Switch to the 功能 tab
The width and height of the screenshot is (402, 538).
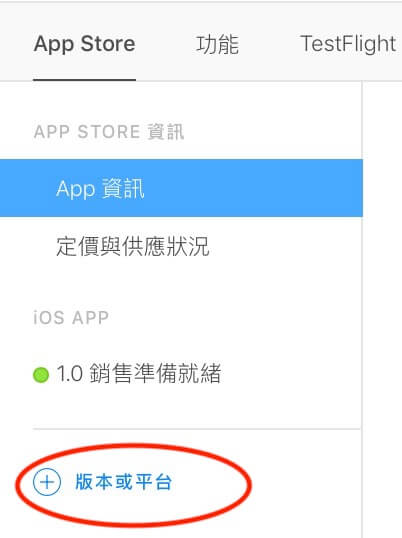(x=217, y=45)
